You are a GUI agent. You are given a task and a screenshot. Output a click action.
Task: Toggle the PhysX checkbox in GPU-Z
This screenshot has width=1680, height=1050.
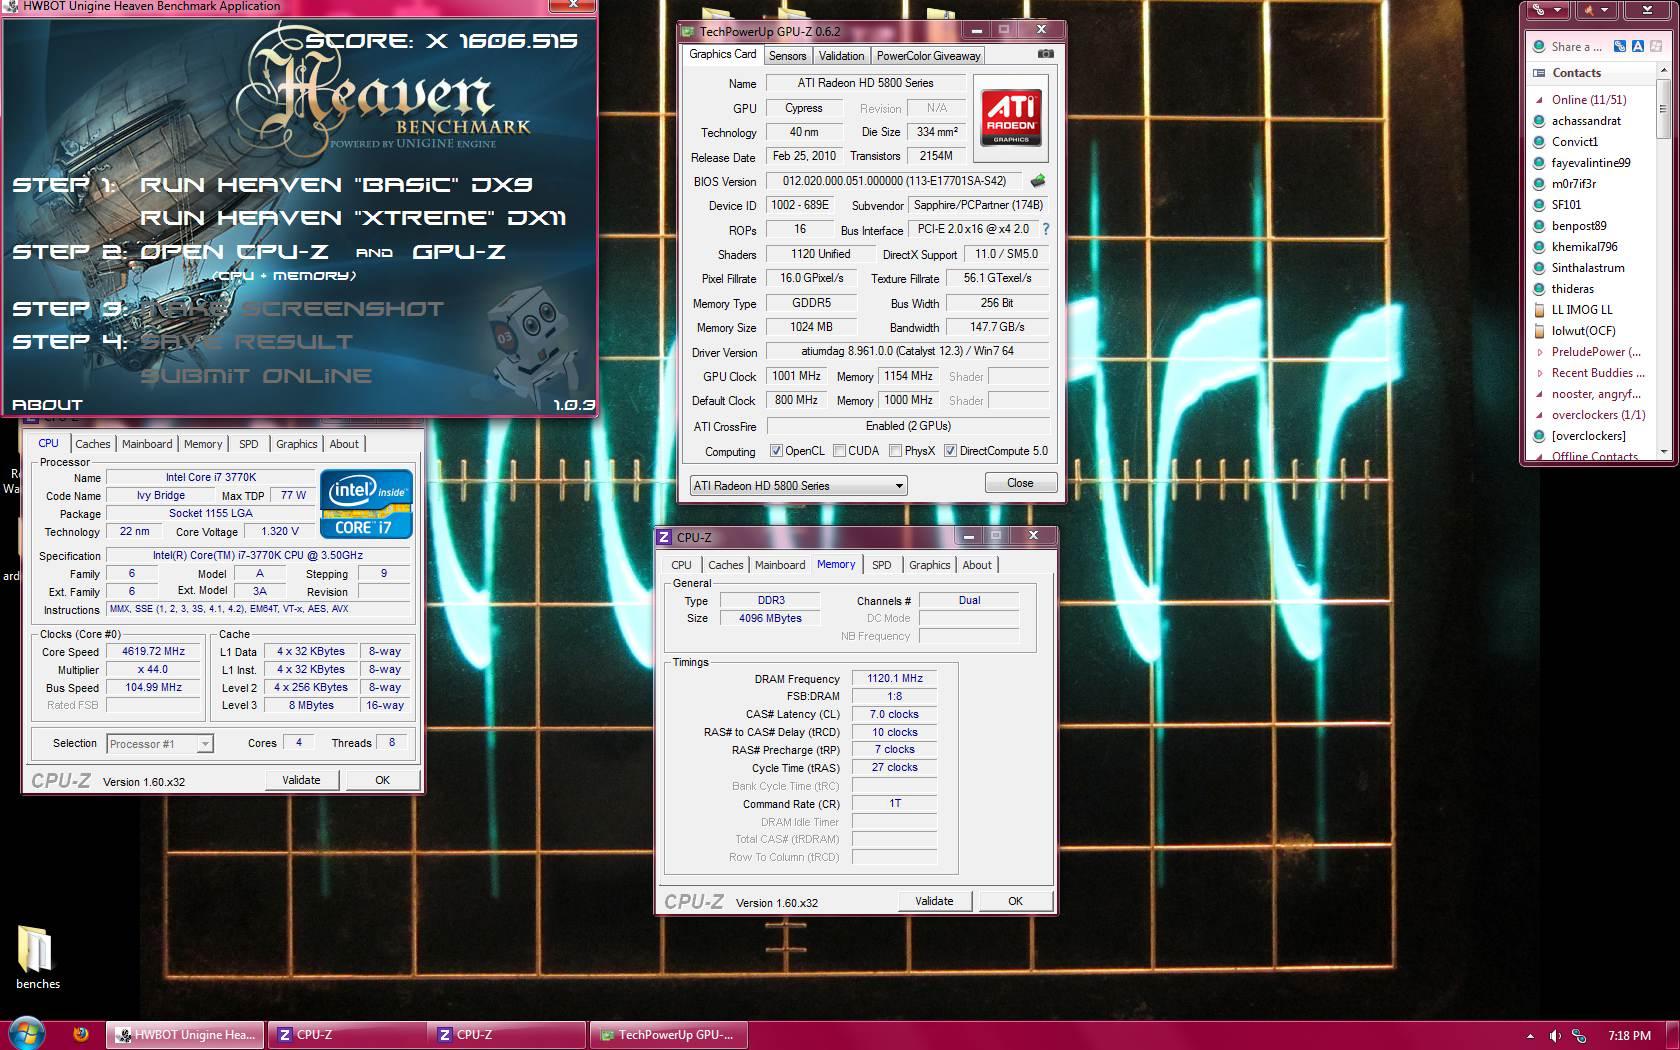tap(895, 451)
